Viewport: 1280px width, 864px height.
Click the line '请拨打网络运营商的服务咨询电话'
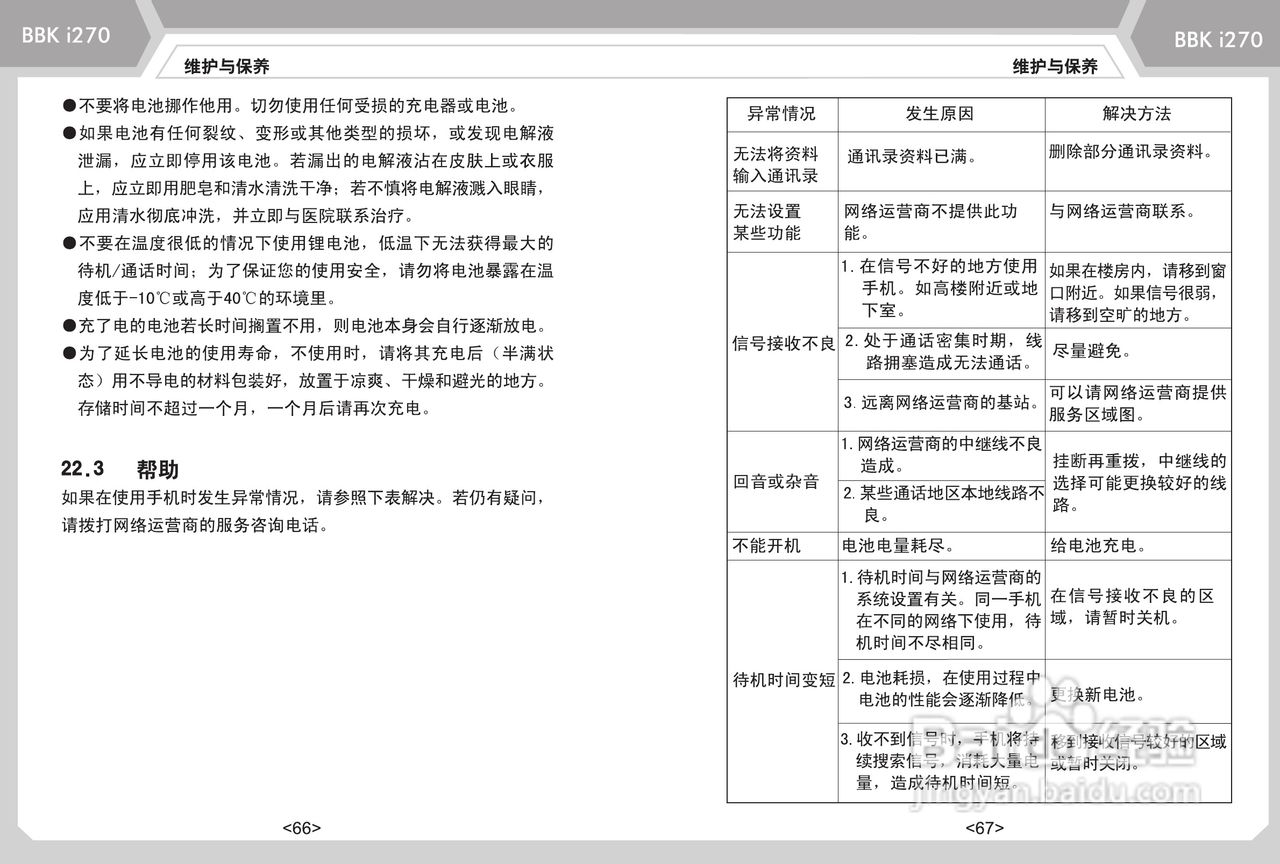[x=195, y=525]
